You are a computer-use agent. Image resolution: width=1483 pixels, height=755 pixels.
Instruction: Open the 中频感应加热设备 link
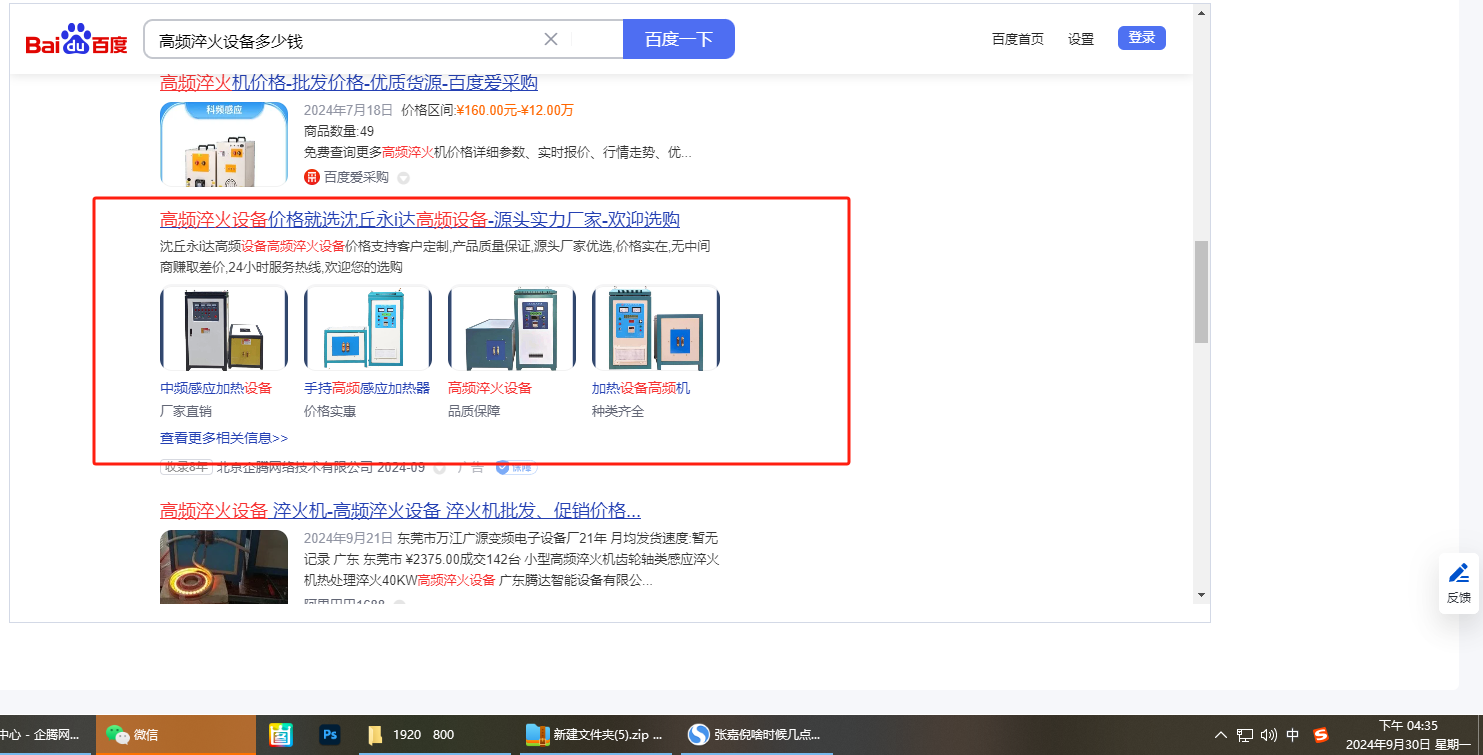(216, 388)
